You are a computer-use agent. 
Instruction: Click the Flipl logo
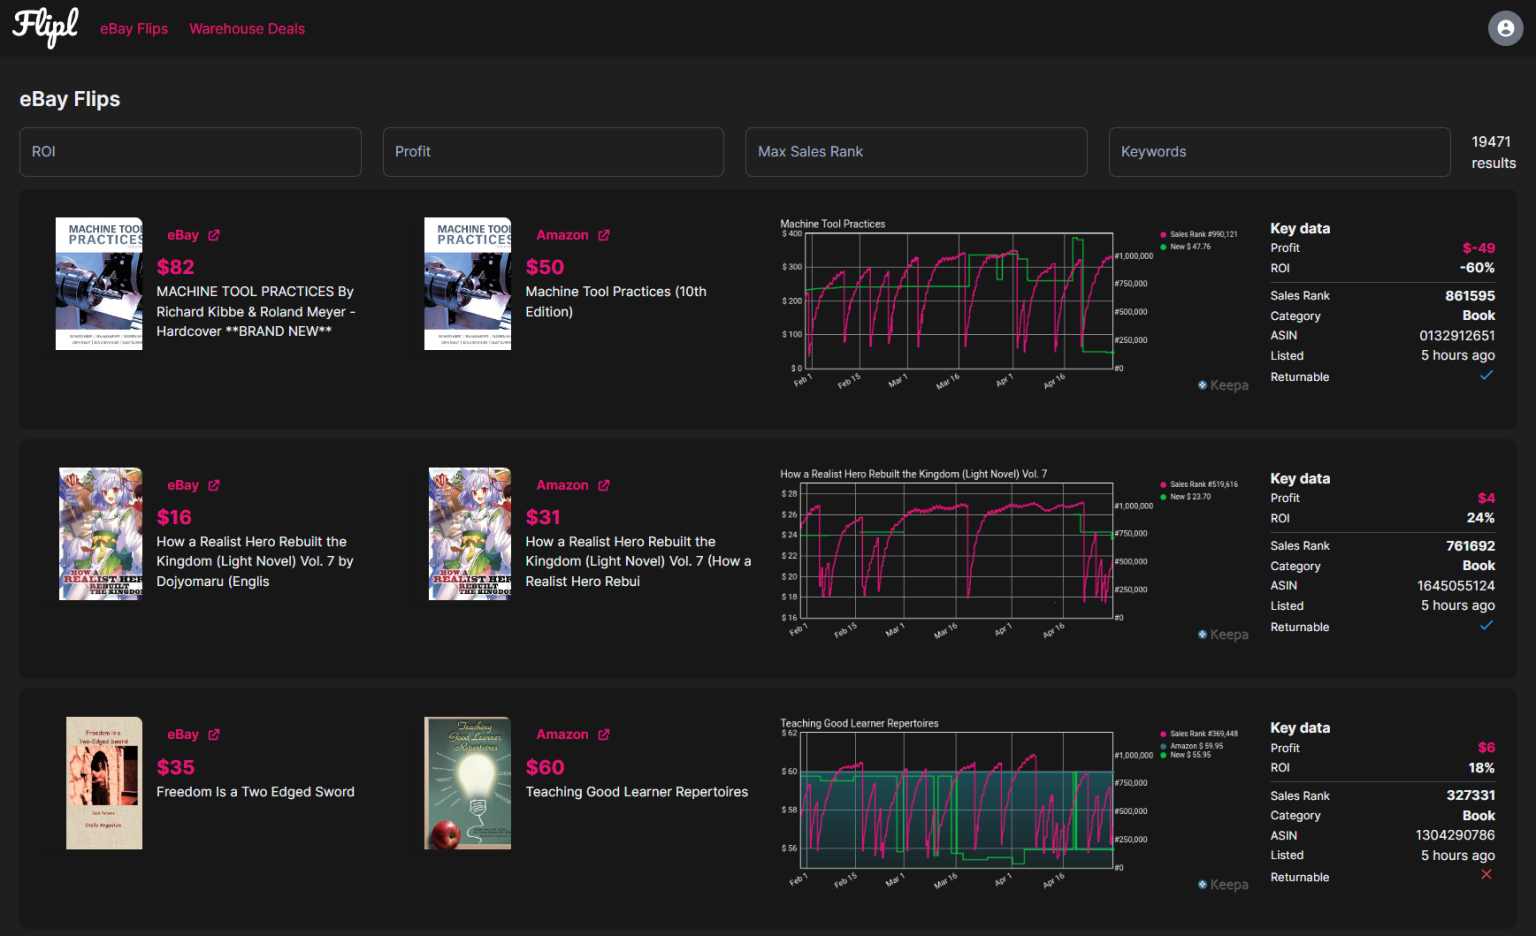tap(45, 27)
